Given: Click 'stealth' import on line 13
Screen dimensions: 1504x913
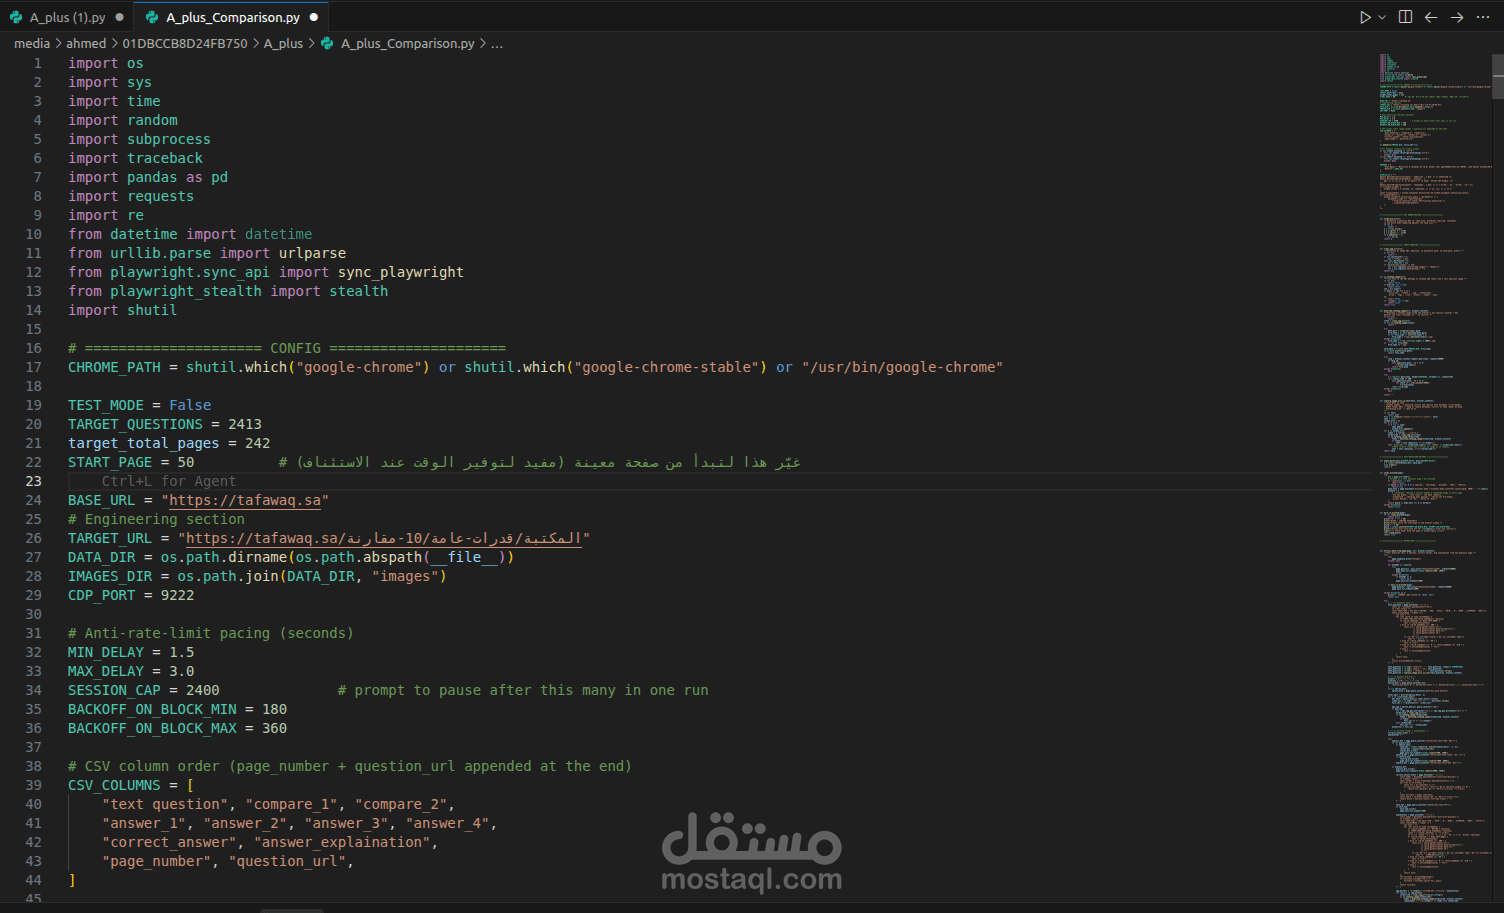Looking at the screenshot, I should [359, 291].
